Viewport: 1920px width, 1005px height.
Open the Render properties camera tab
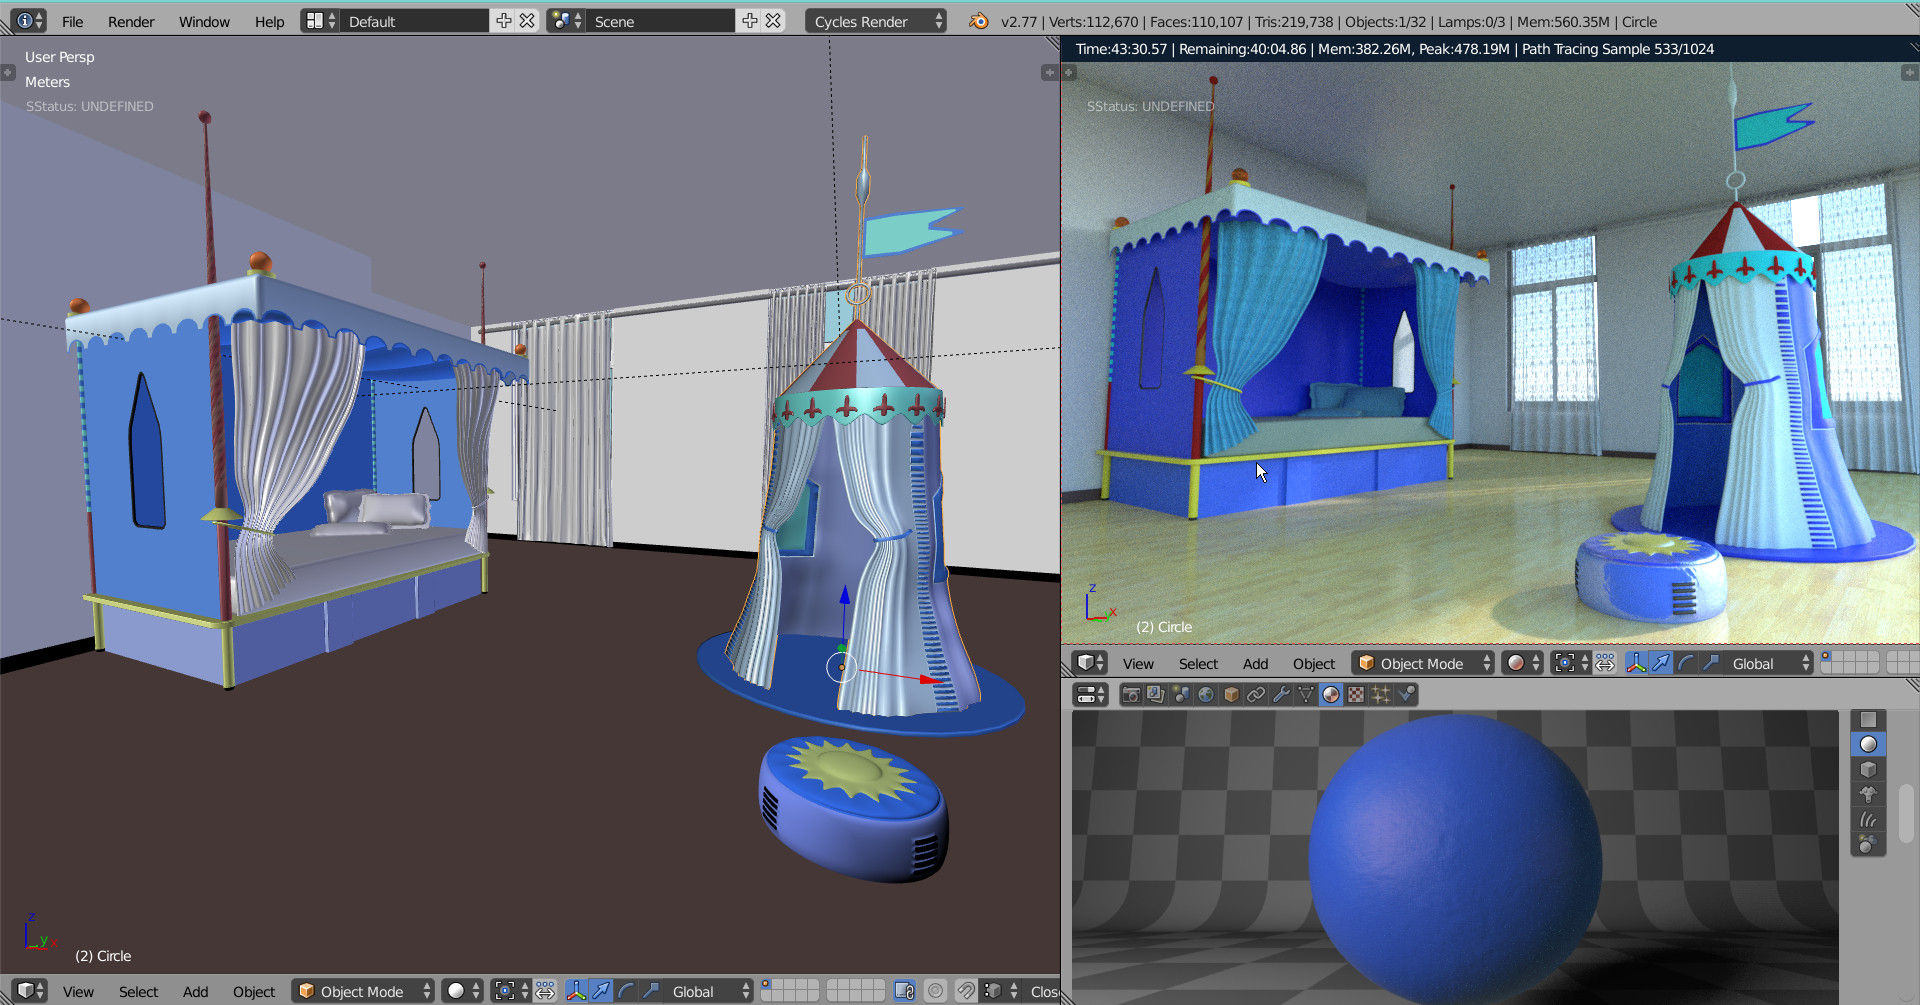click(x=1131, y=695)
